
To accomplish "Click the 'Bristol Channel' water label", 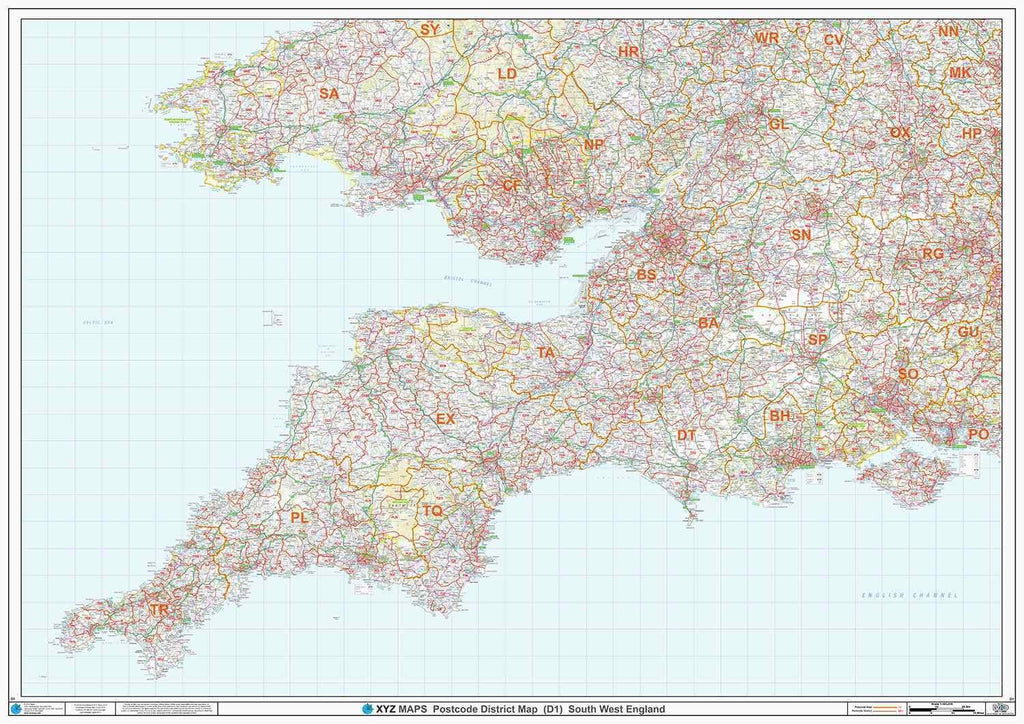I will 469,284.
